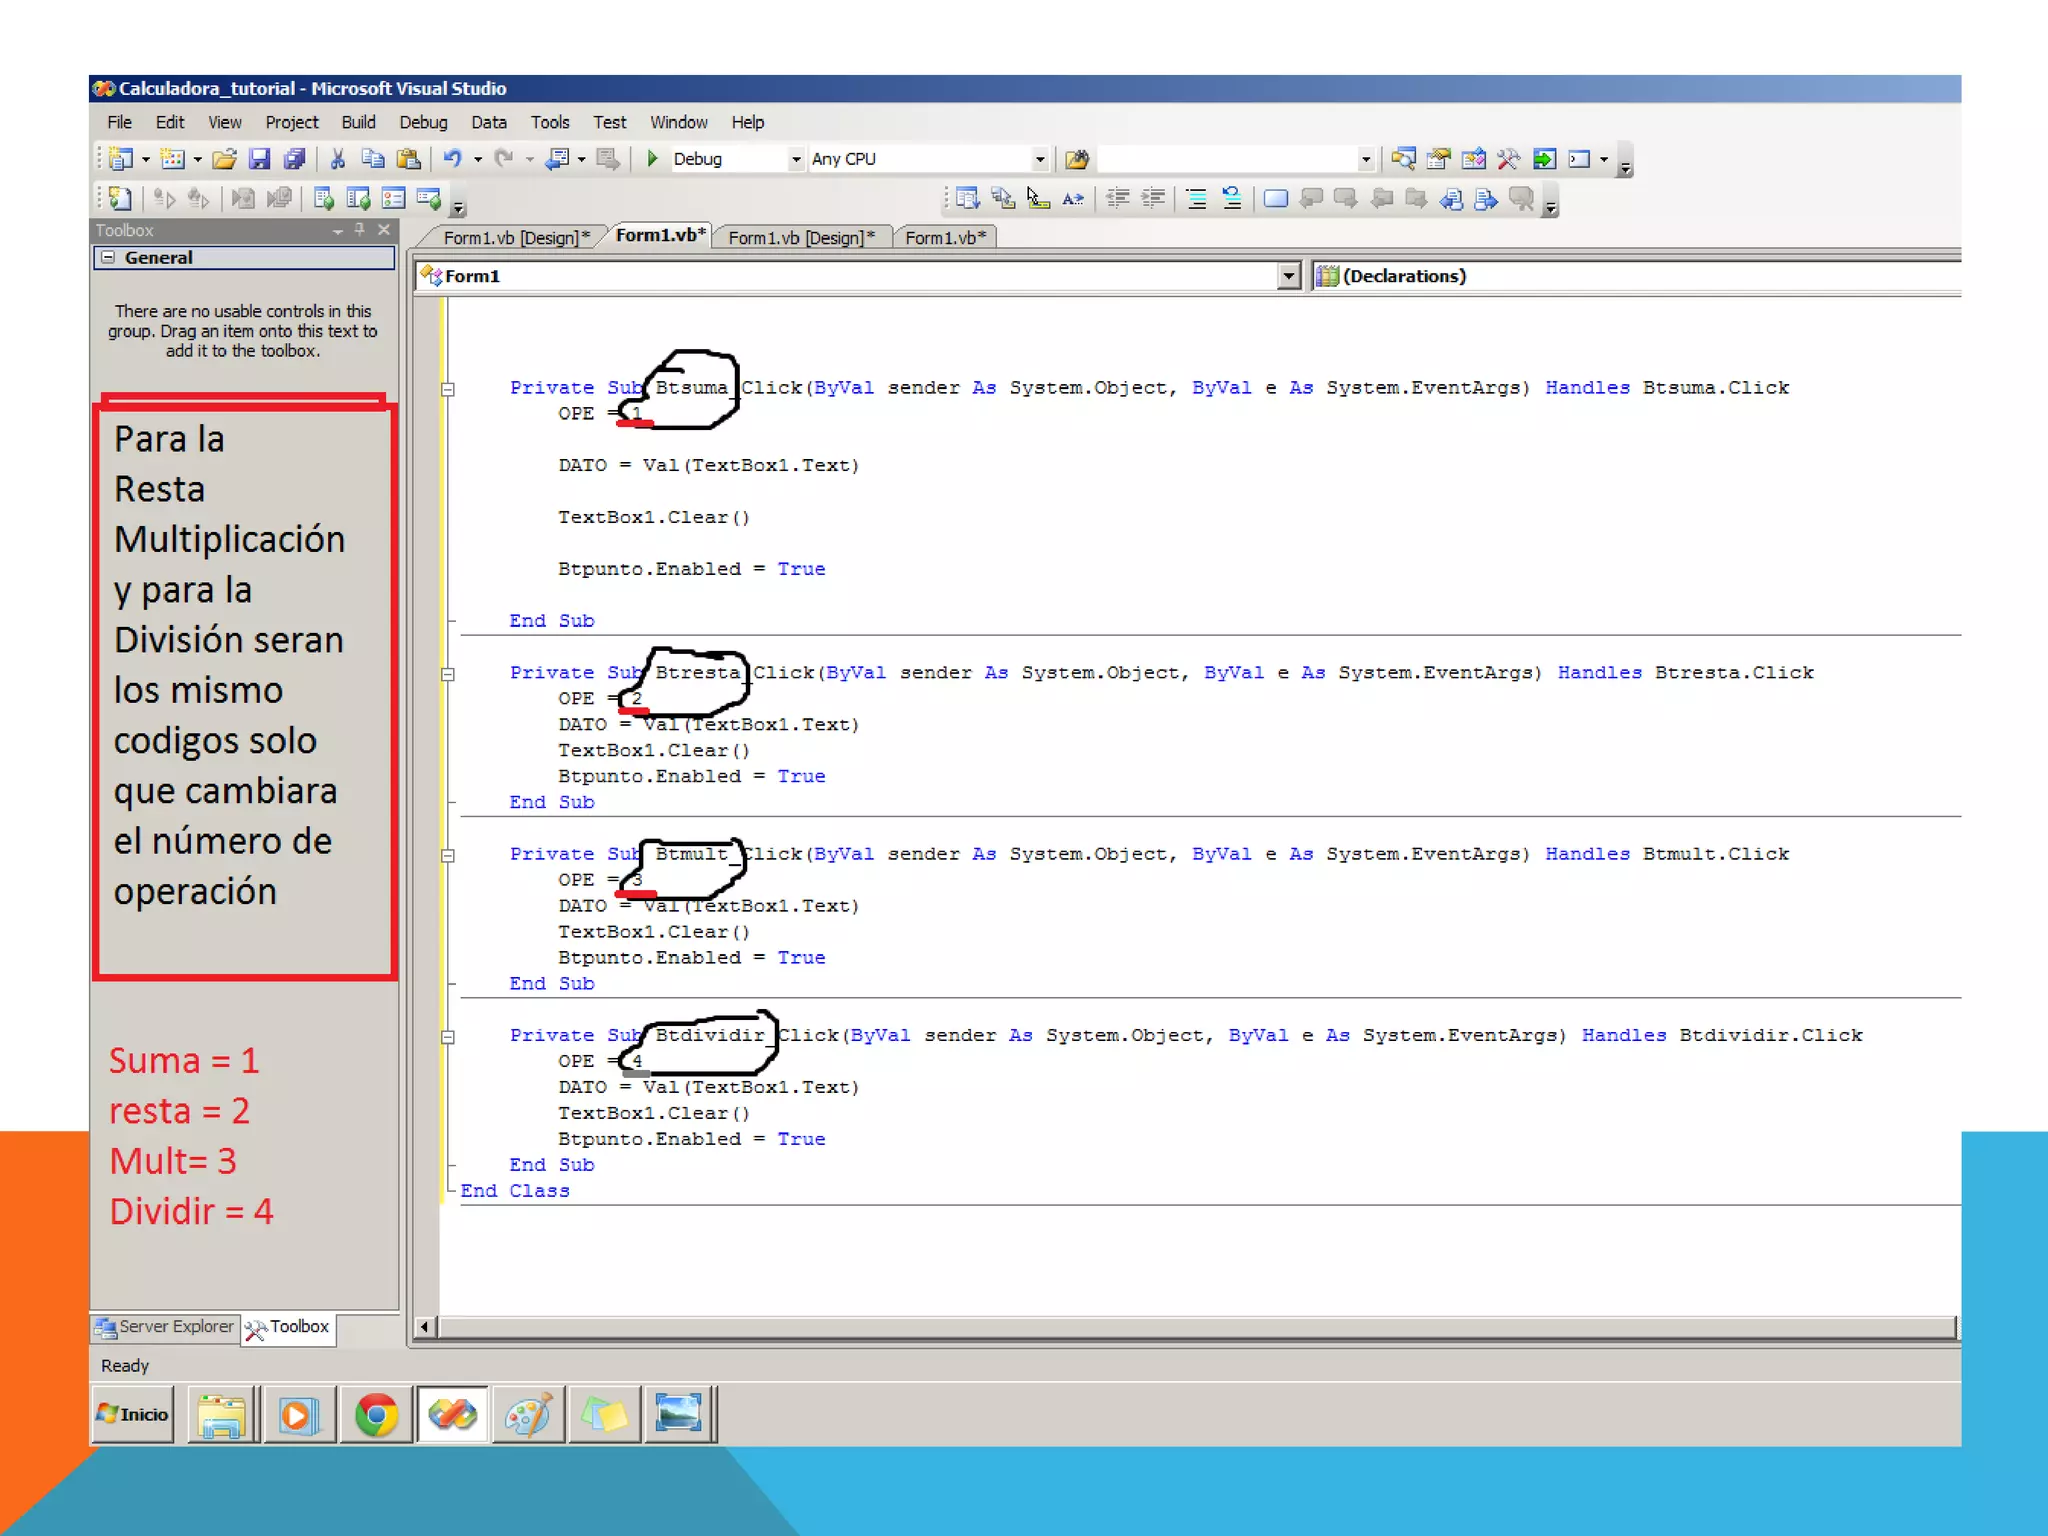This screenshot has width=2048, height=1536.
Task: Click the Copy icon in the toolbar
Action: (x=373, y=159)
